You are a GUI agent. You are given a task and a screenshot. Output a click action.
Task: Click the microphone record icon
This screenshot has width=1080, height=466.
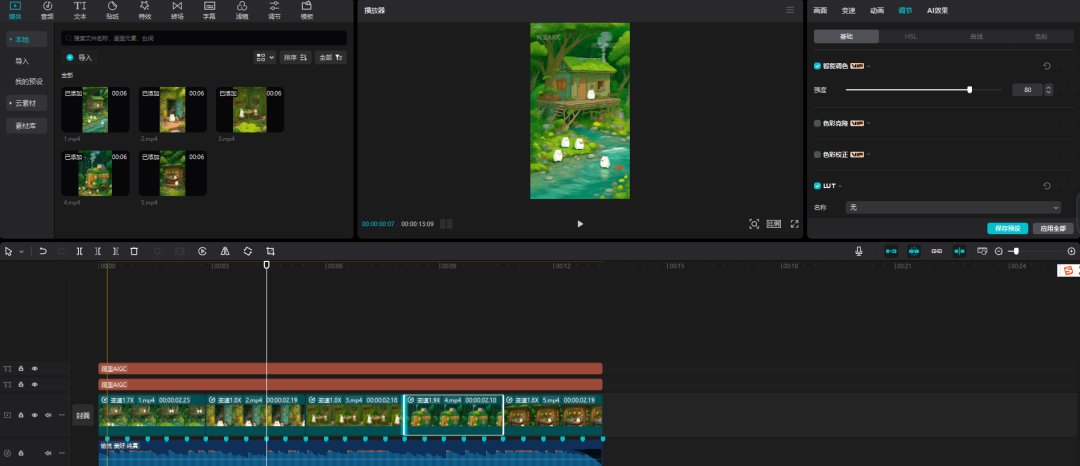[859, 251]
